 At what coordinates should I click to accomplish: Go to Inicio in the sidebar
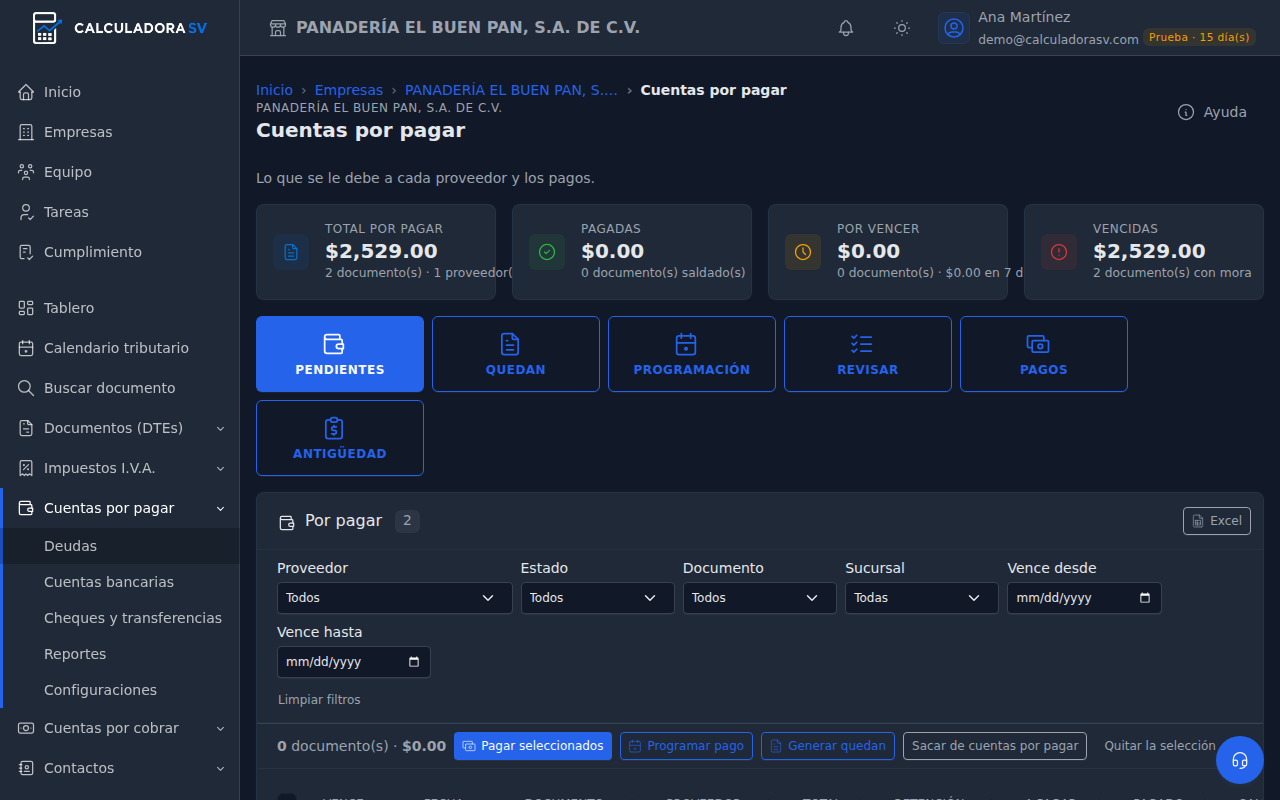pos(120,92)
